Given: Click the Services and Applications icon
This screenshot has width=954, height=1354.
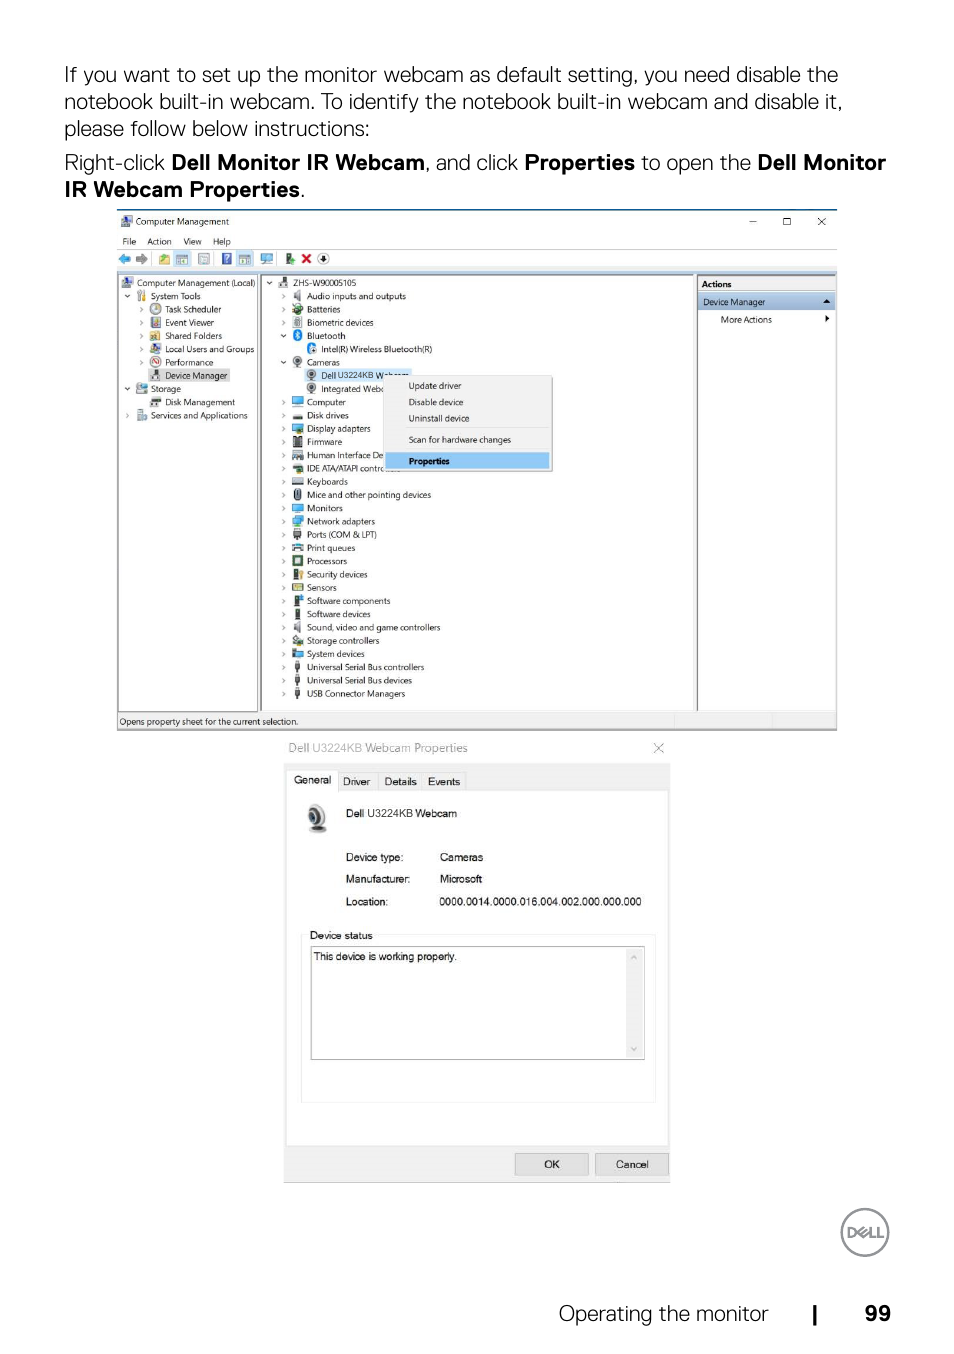Looking at the screenshot, I should (142, 415).
